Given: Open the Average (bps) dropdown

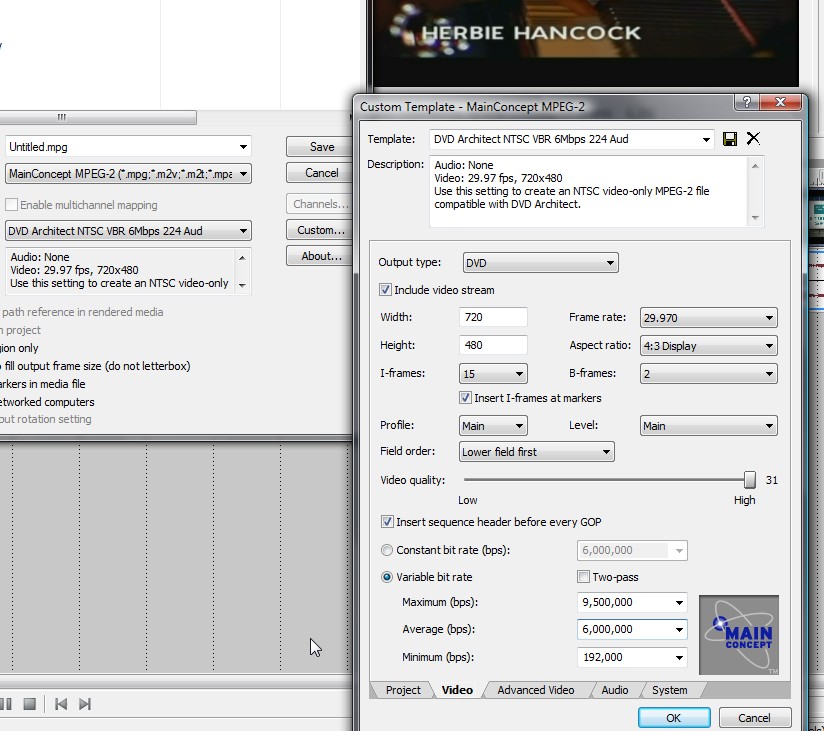Looking at the screenshot, I should coord(679,629).
